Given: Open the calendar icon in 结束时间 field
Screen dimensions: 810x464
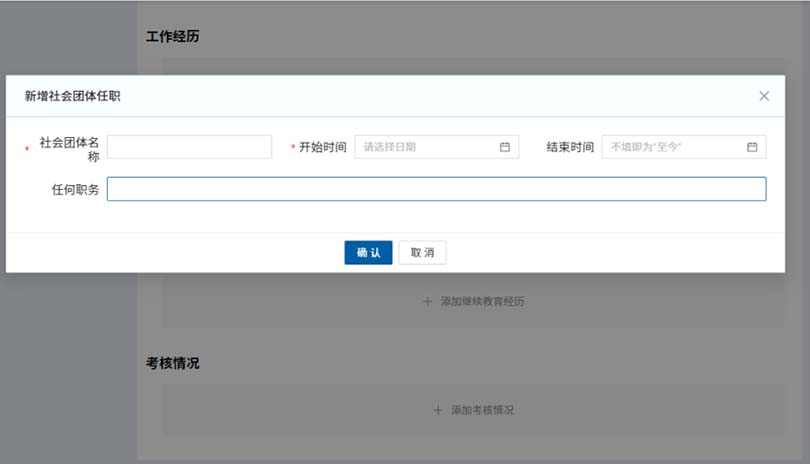Looking at the screenshot, I should pos(752,147).
